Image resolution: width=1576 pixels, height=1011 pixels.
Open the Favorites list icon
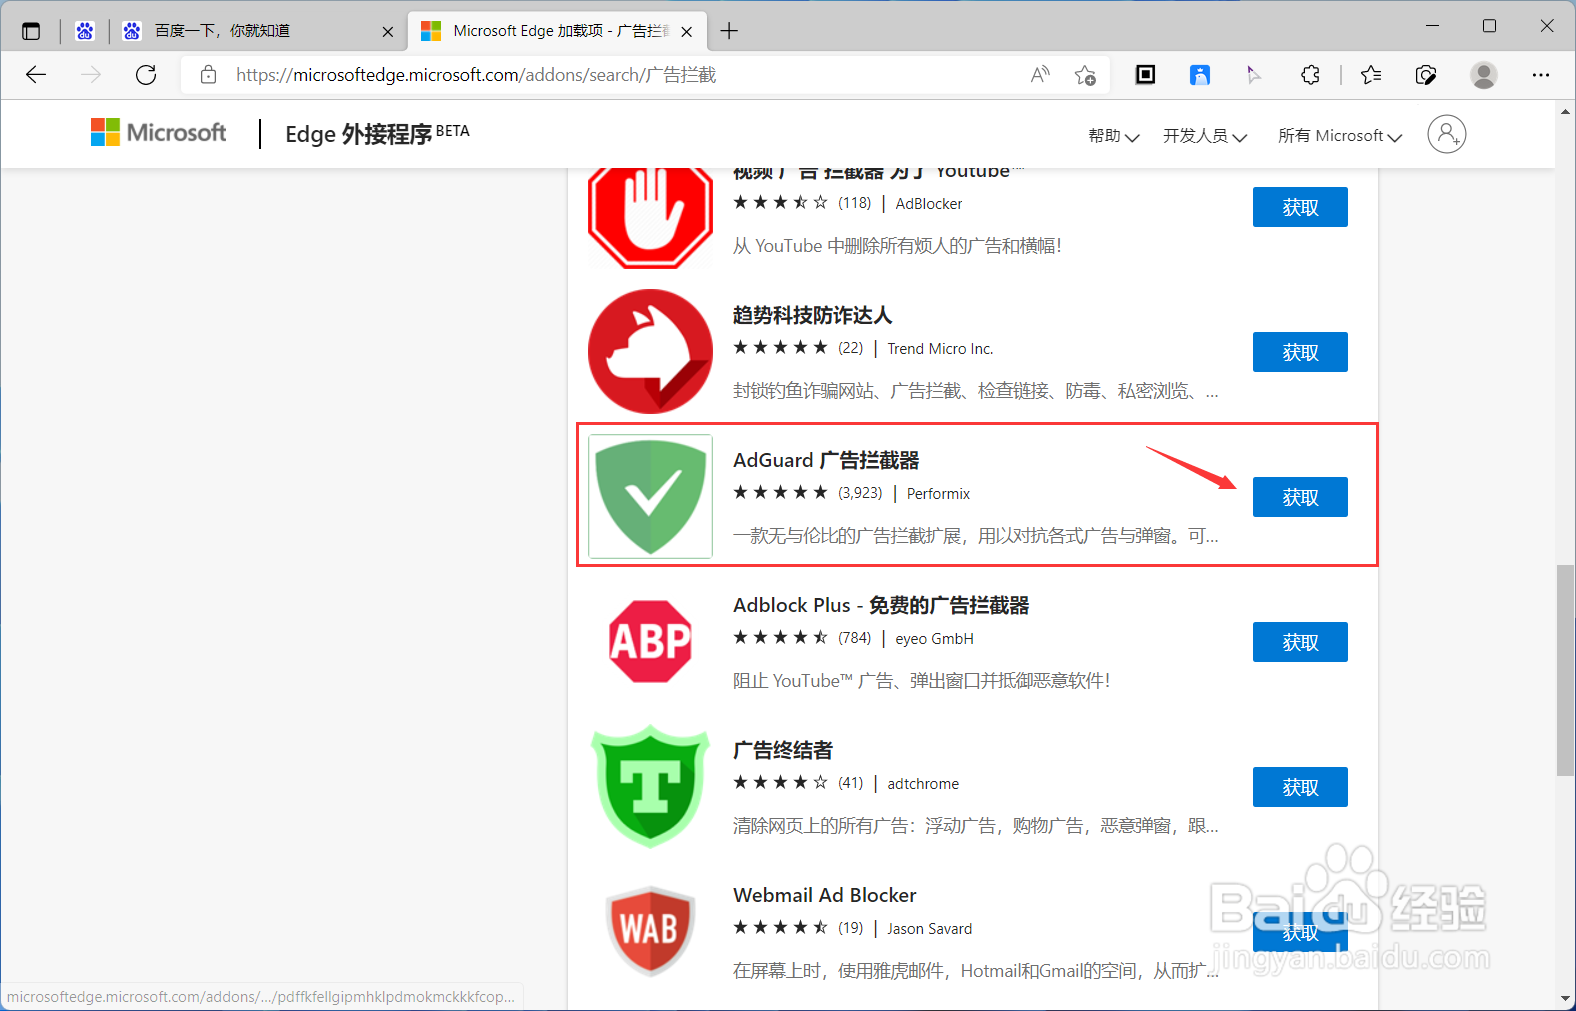1371,74
